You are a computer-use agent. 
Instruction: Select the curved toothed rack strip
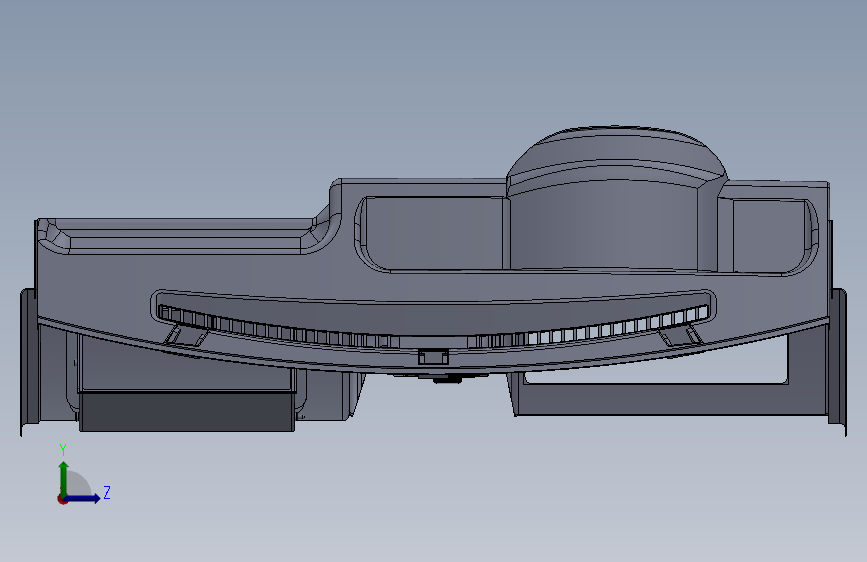[433, 327]
